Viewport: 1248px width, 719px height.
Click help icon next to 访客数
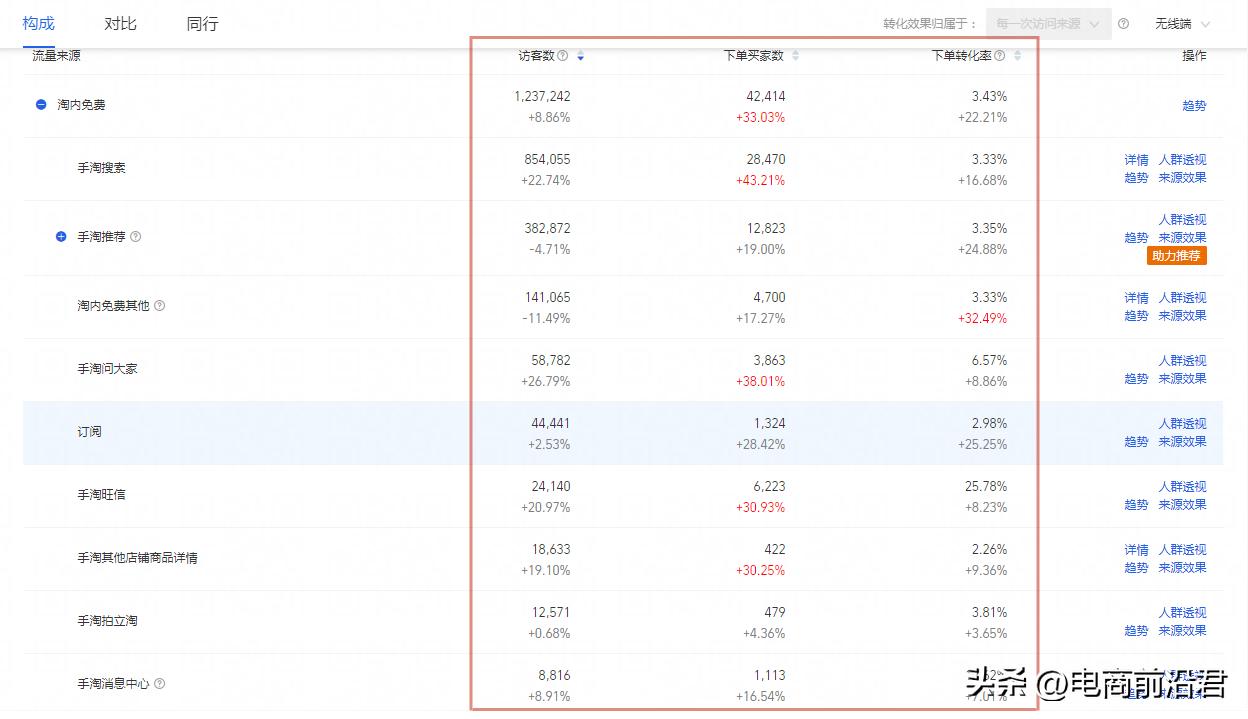(562, 56)
